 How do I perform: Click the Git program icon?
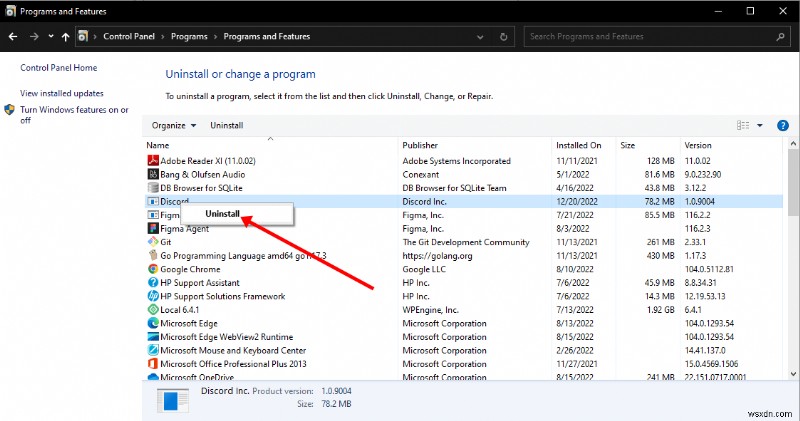[x=153, y=242]
